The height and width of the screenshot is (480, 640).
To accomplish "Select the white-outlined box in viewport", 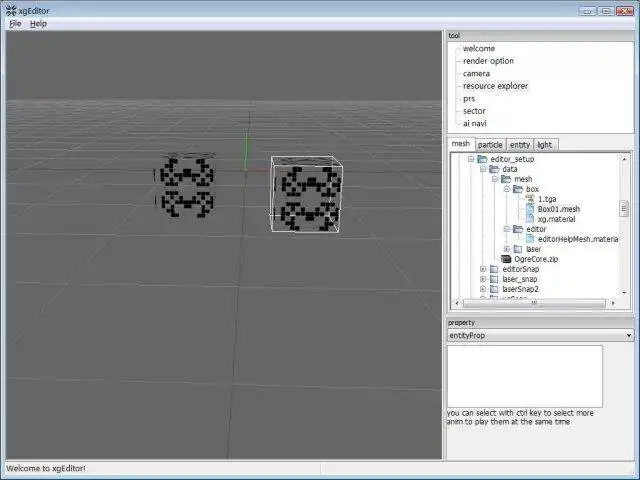I will coord(306,194).
